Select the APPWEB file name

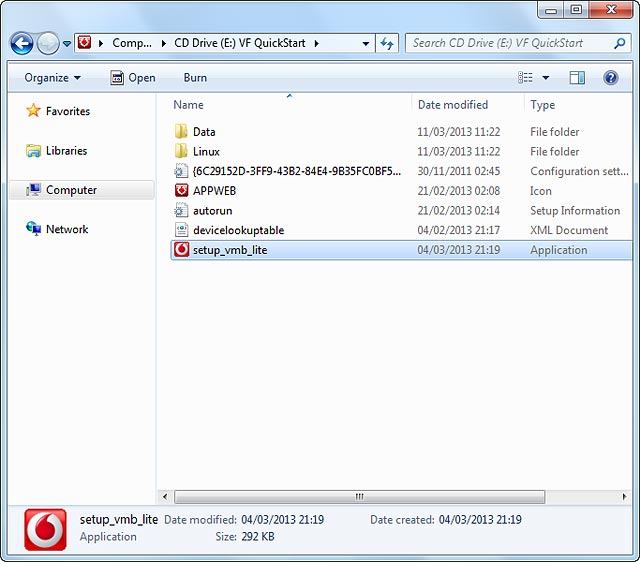(214, 191)
